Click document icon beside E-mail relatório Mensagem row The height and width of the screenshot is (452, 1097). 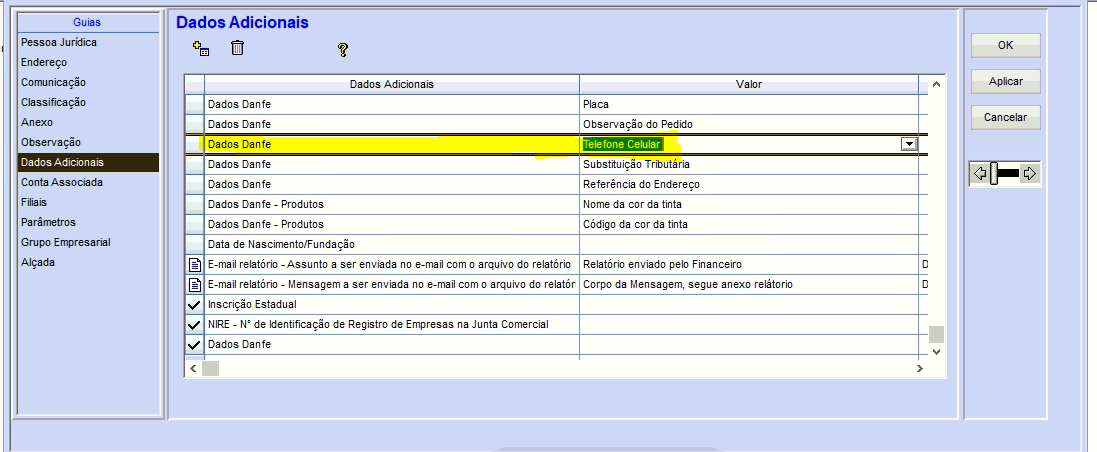194,284
